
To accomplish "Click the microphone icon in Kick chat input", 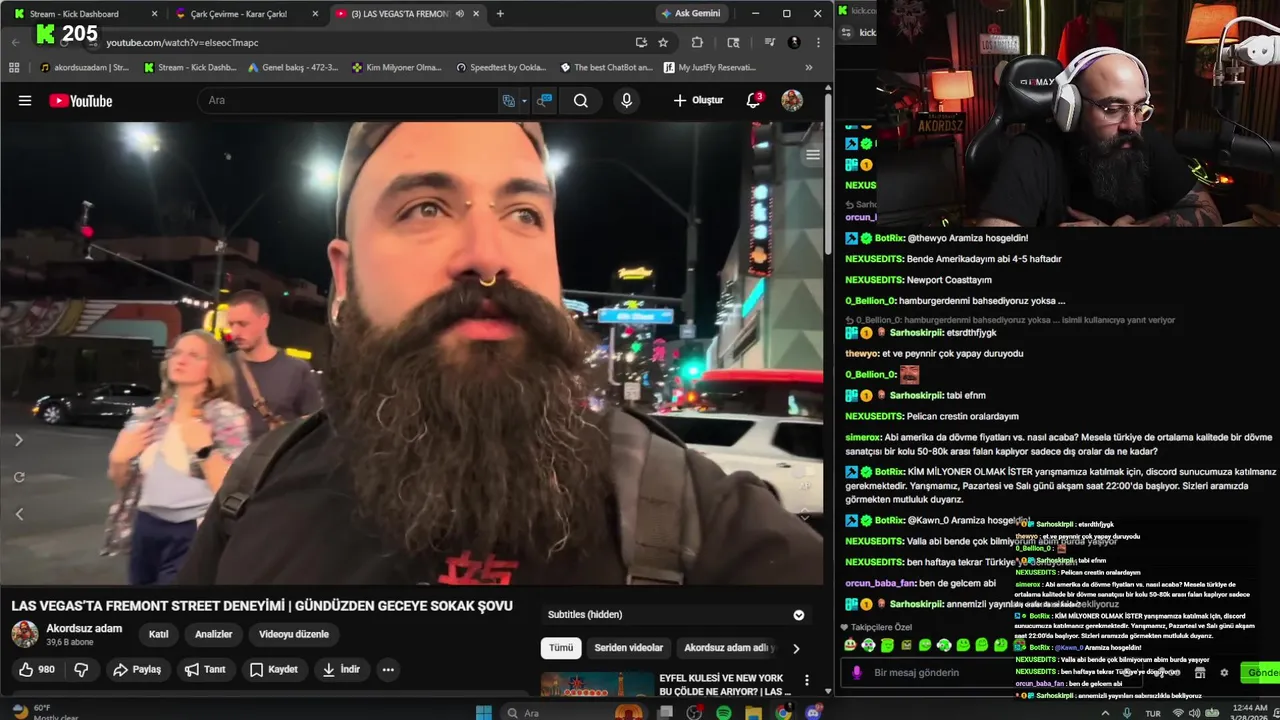I will pos(856,672).
